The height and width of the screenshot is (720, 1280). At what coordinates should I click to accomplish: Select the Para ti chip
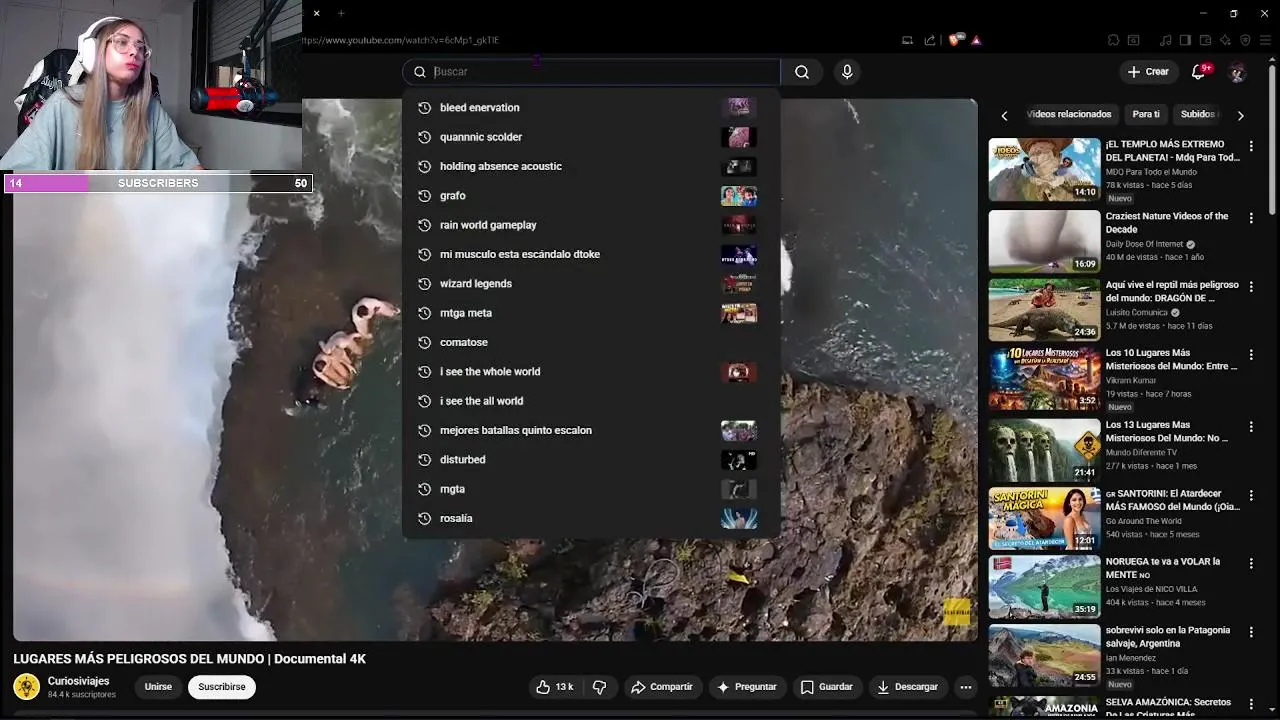pyautogui.click(x=1146, y=115)
